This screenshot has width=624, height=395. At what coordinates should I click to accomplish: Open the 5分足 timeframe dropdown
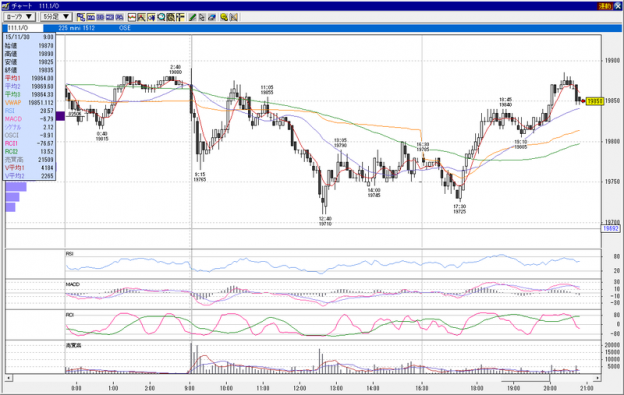pyautogui.click(x=56, y=17)
